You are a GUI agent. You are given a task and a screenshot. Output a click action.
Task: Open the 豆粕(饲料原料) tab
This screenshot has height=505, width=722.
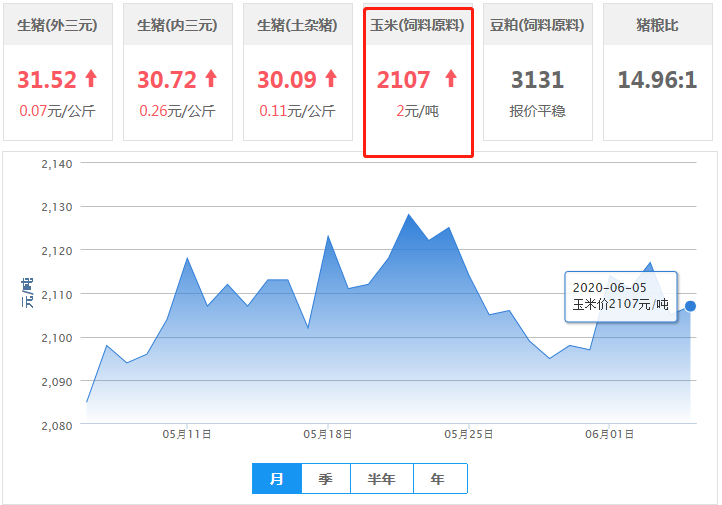click(538, 25)
